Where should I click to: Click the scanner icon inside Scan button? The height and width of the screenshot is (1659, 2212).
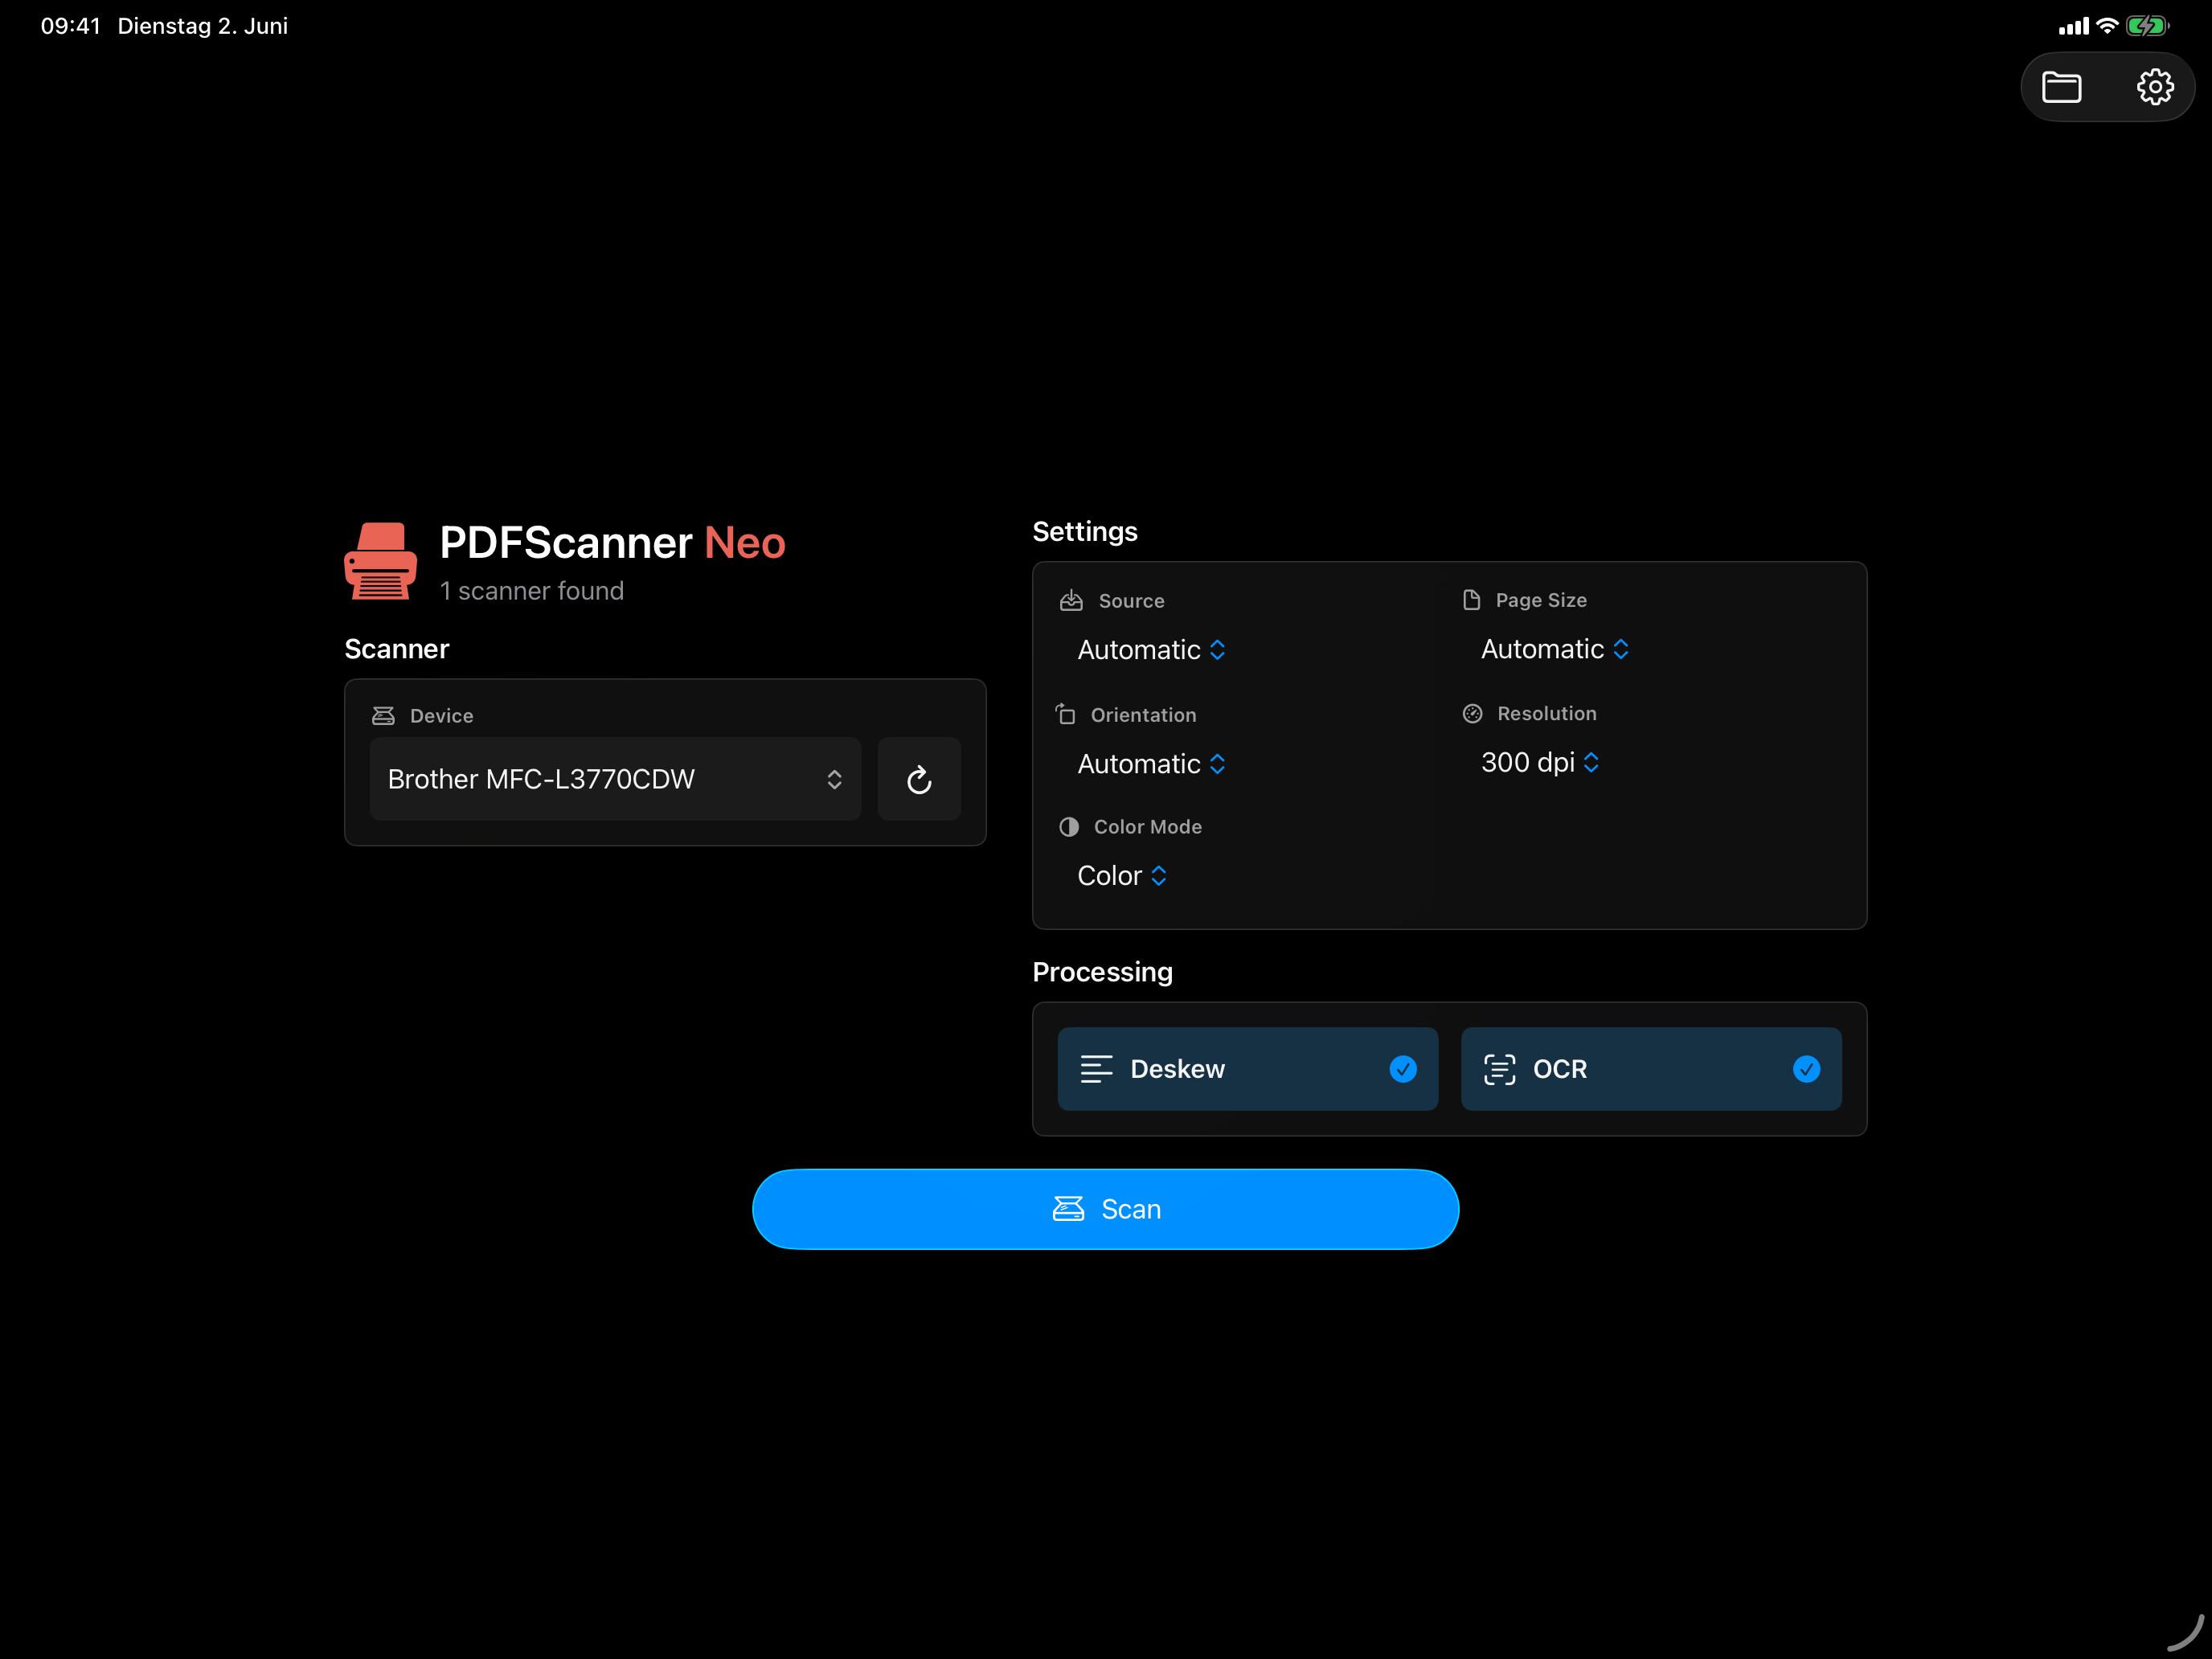pyautogui.click(x=1068, y=1209)
